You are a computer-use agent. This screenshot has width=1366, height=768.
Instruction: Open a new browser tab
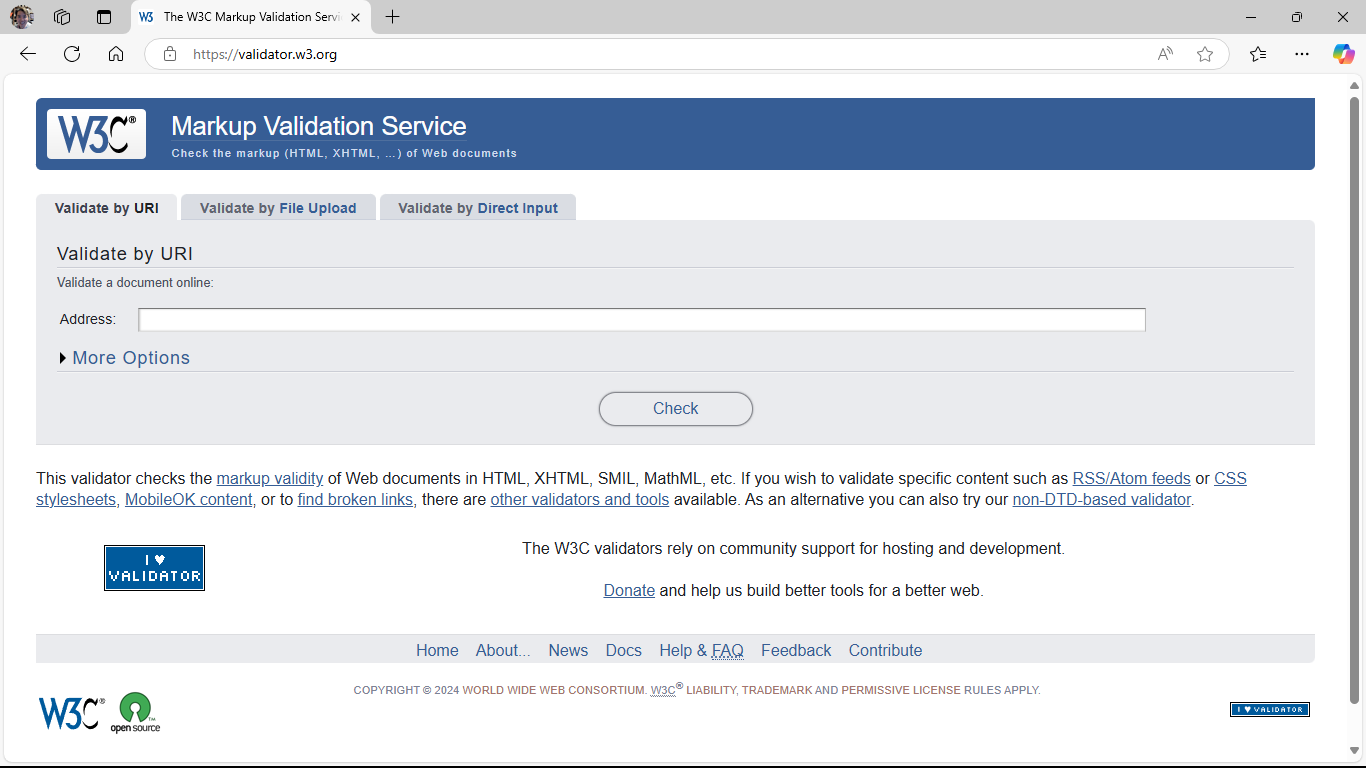point(391,16)
